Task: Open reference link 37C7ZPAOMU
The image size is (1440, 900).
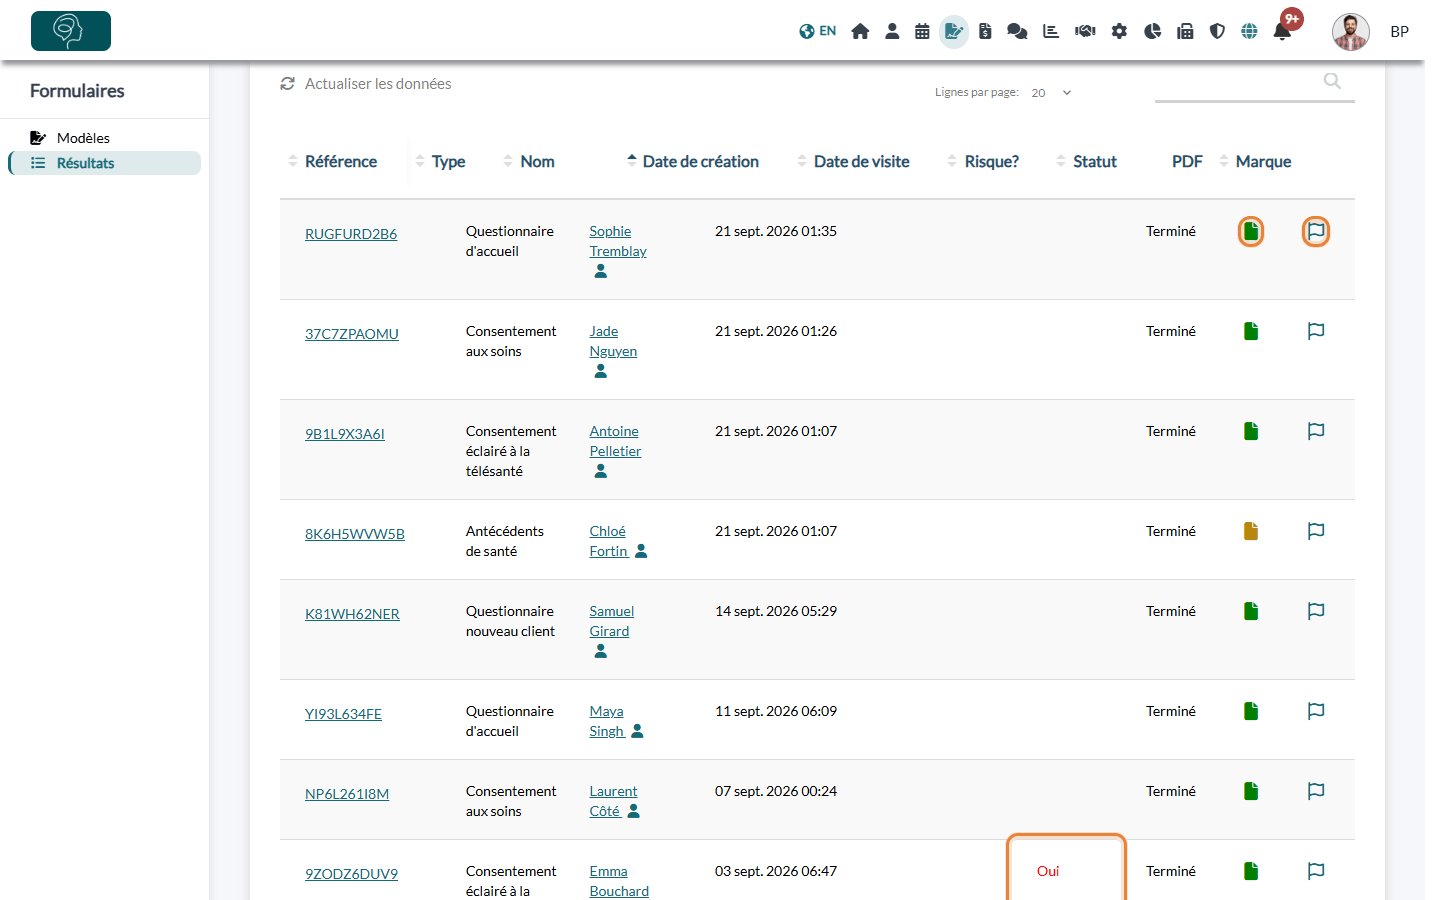Action: [352, 334]
